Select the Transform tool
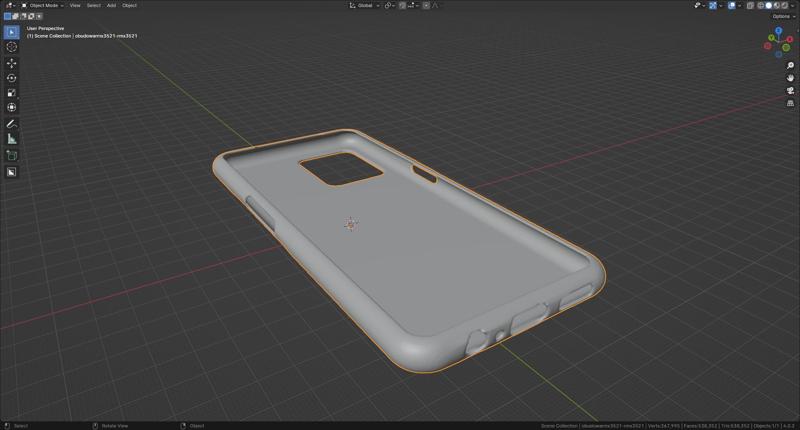This screenshot has height=430, width=800. [x=11, y=108]
